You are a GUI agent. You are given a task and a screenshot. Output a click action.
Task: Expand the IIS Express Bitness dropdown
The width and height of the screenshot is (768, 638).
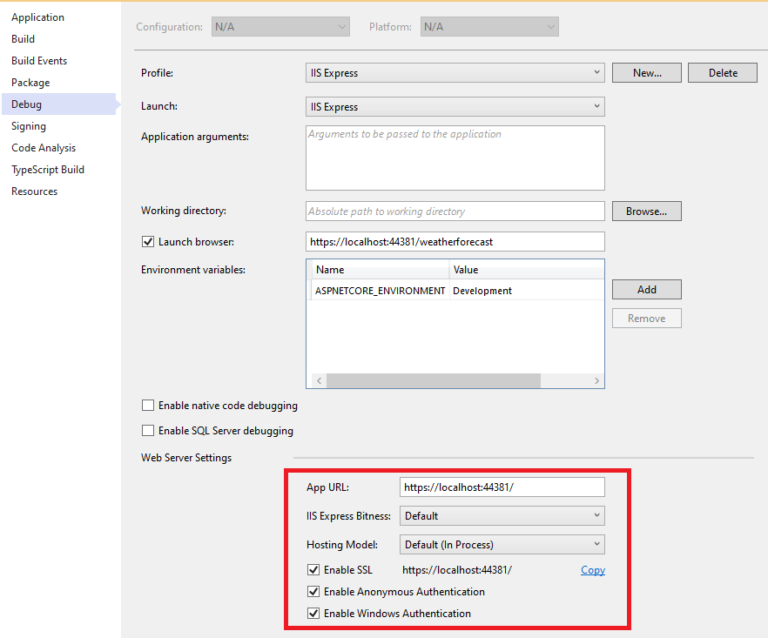click(x=501, y=516)
